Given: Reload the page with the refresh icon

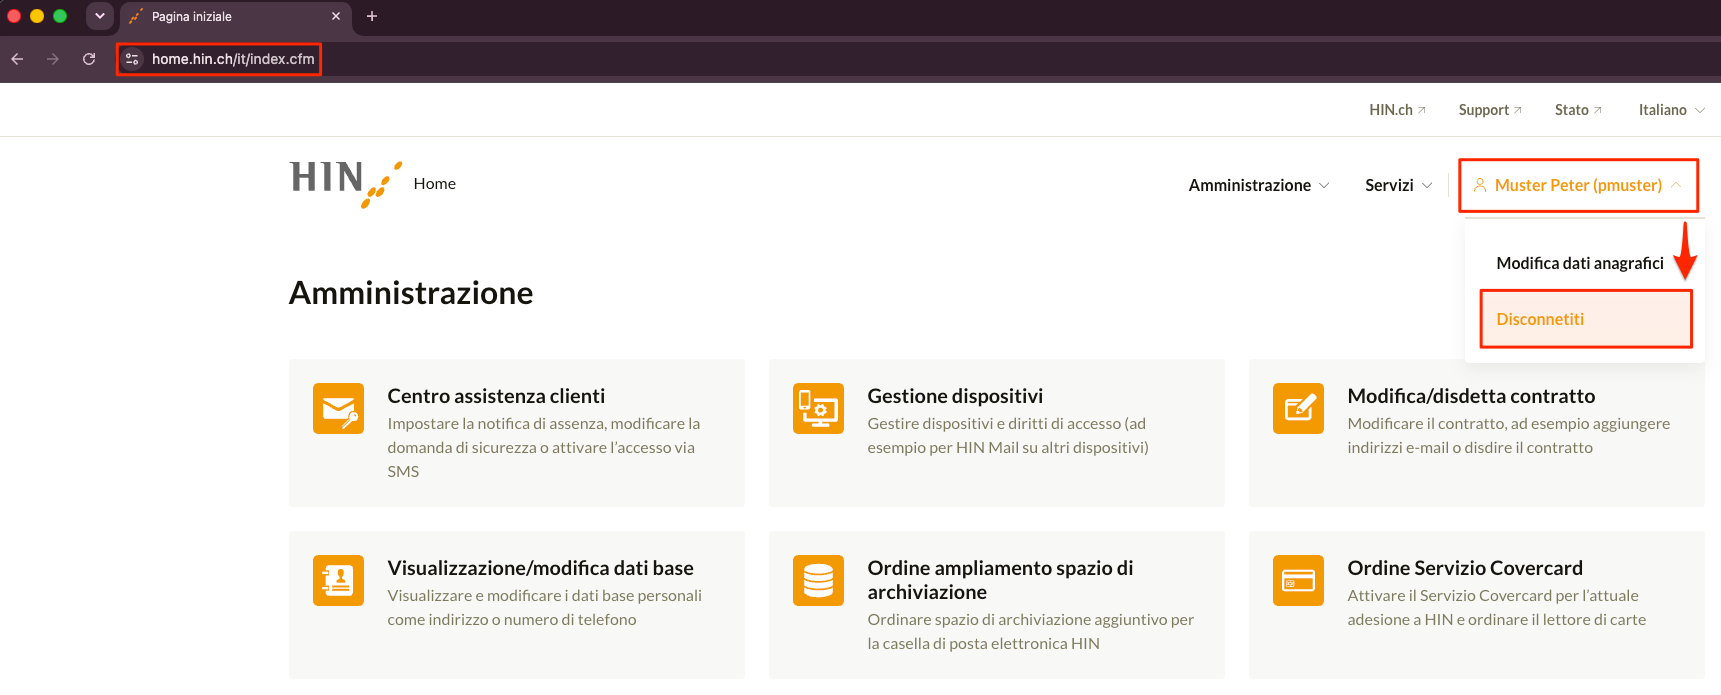Looking at the screenshot, I should click(89, 59).
